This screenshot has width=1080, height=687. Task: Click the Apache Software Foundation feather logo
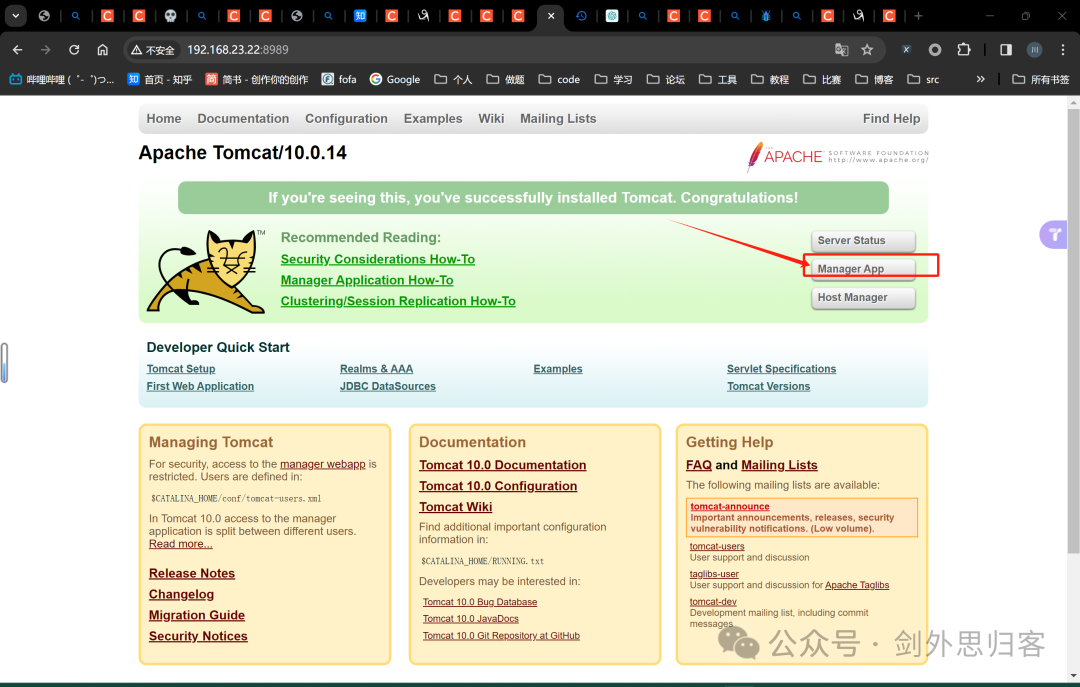point(838,156)
